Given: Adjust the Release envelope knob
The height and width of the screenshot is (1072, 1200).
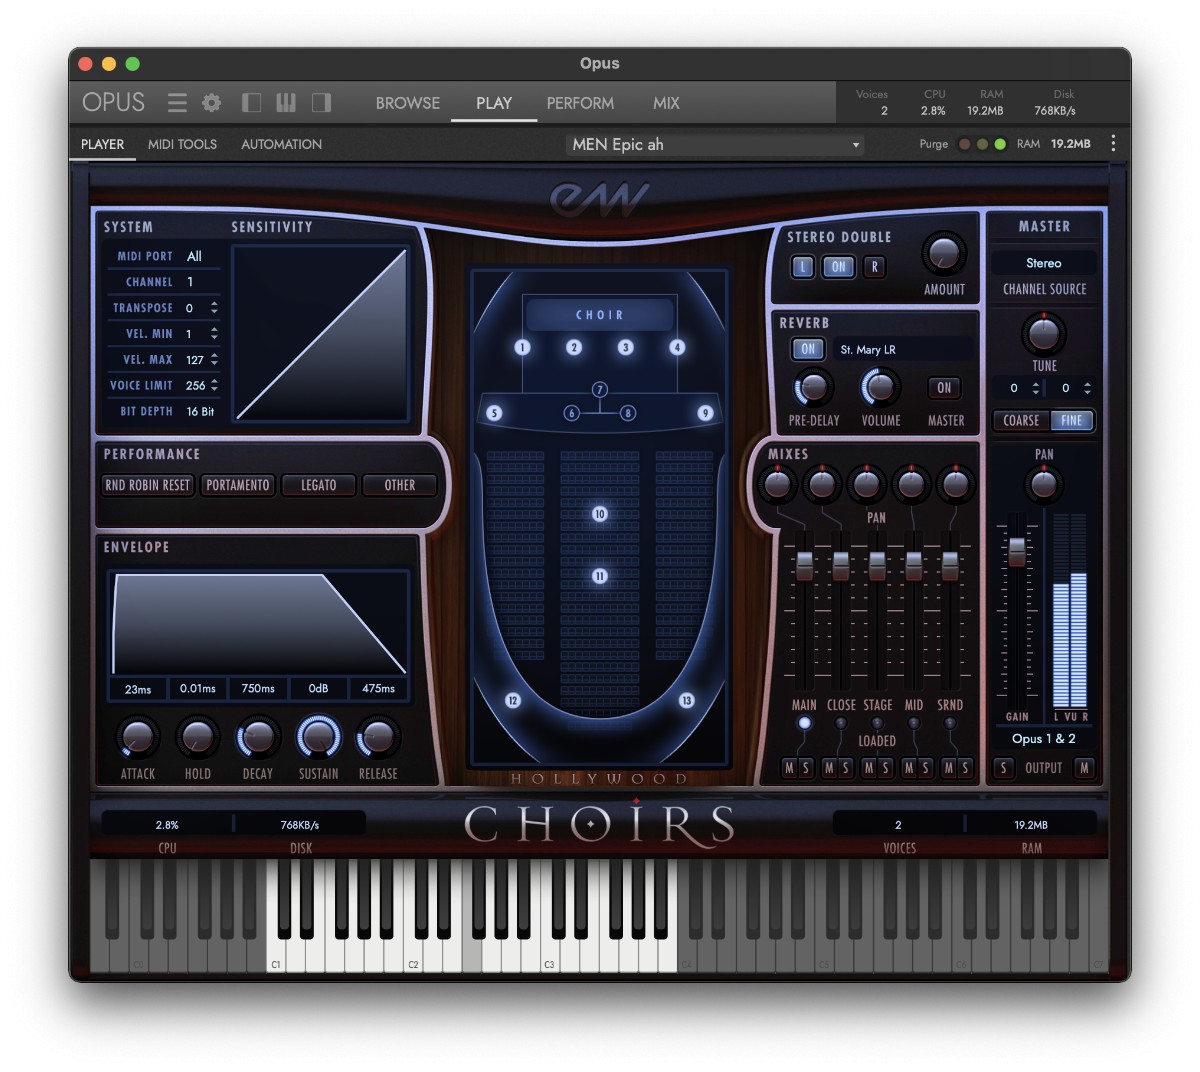Looking at the screenshot, I should 378,738.
